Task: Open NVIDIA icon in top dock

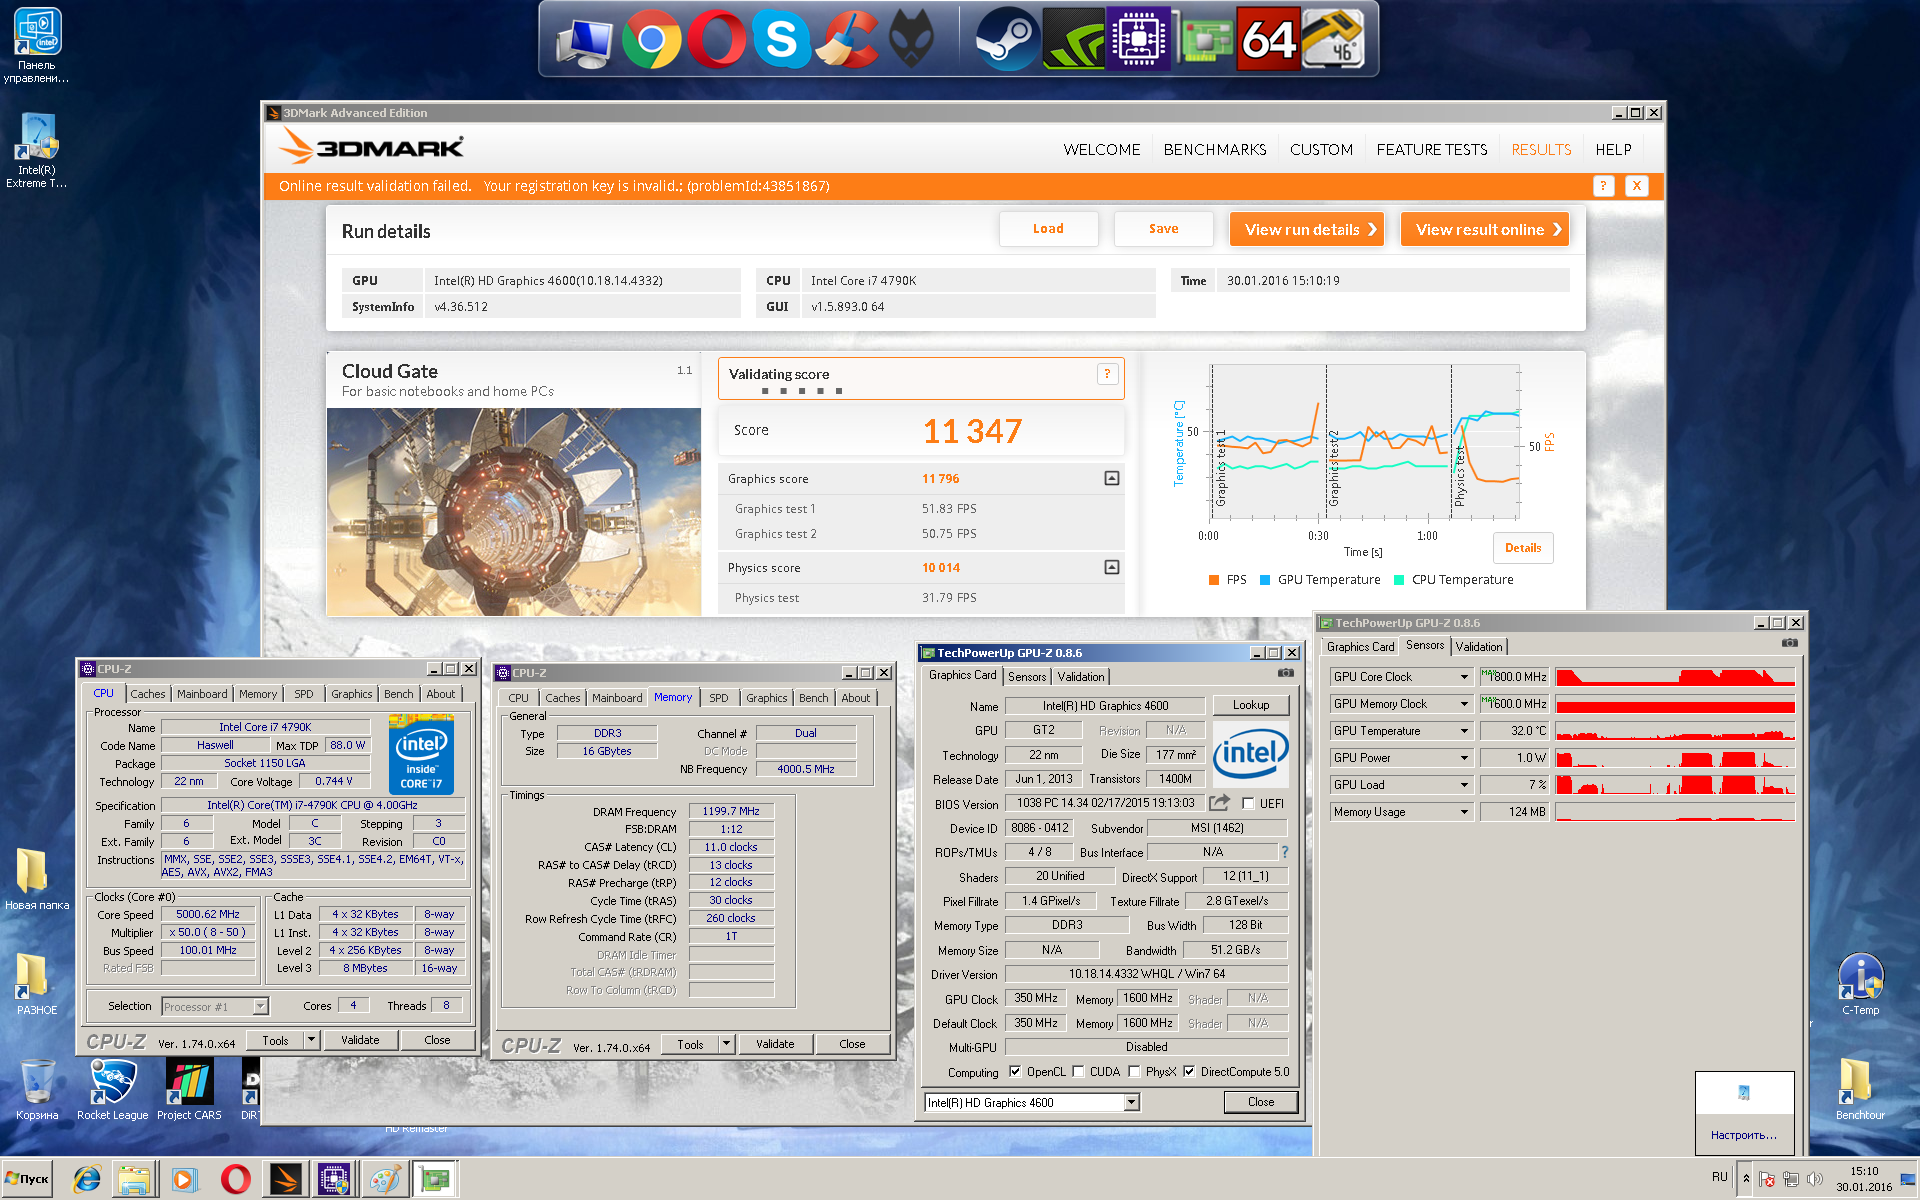Action: point(1072,40)
